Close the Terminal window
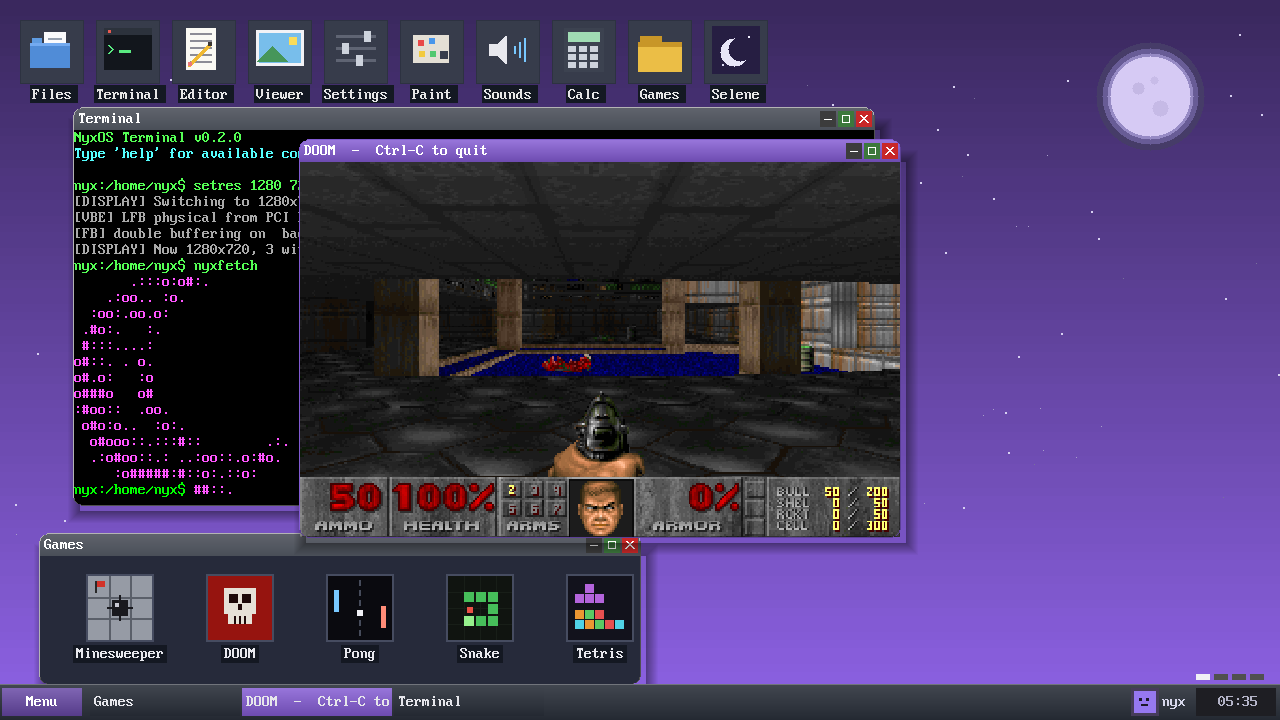The height and width of the screenshot is (720, 1280). [863, 119]
